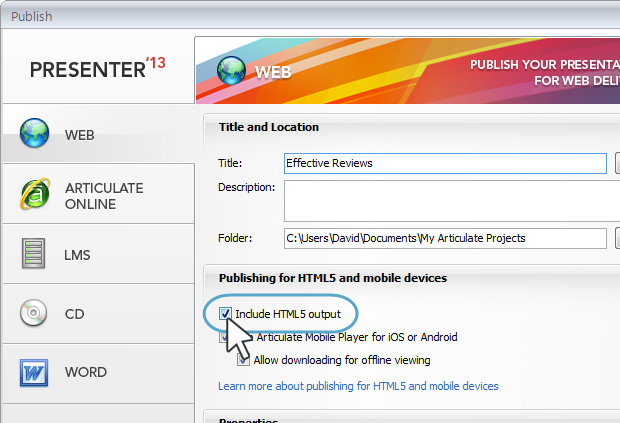Viewport: 620px width, 423px height.
Task: Click the 'Include HTML5 output' label
Action: tap(288, 314)
